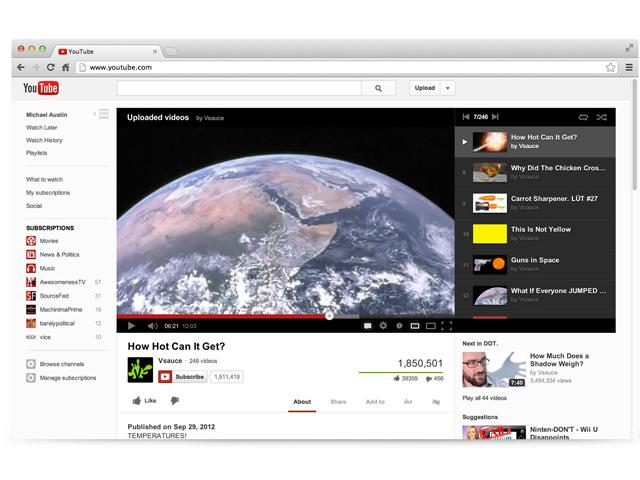Toggle captions speech bubble icon
Screen dimensions: 640x480
point(368,326)
